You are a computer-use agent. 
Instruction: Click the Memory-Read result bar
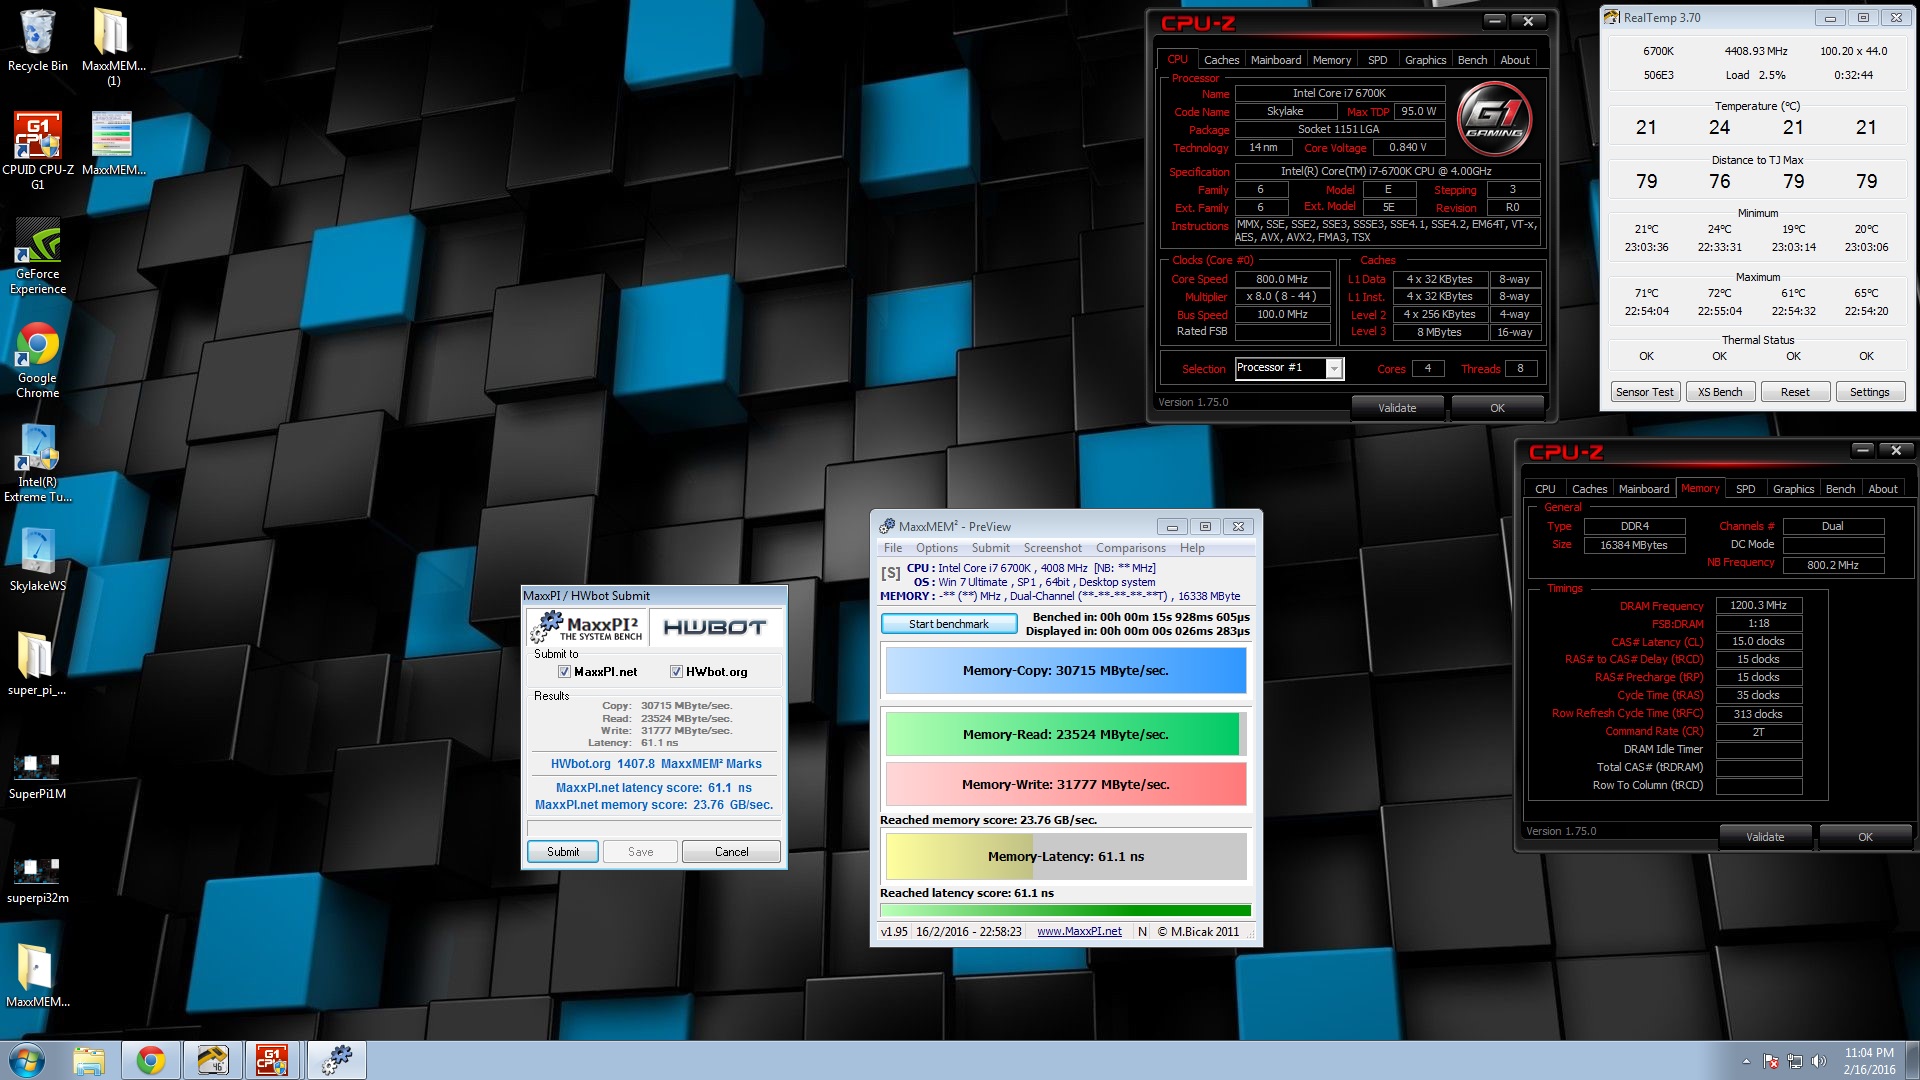coord(1066,735)
